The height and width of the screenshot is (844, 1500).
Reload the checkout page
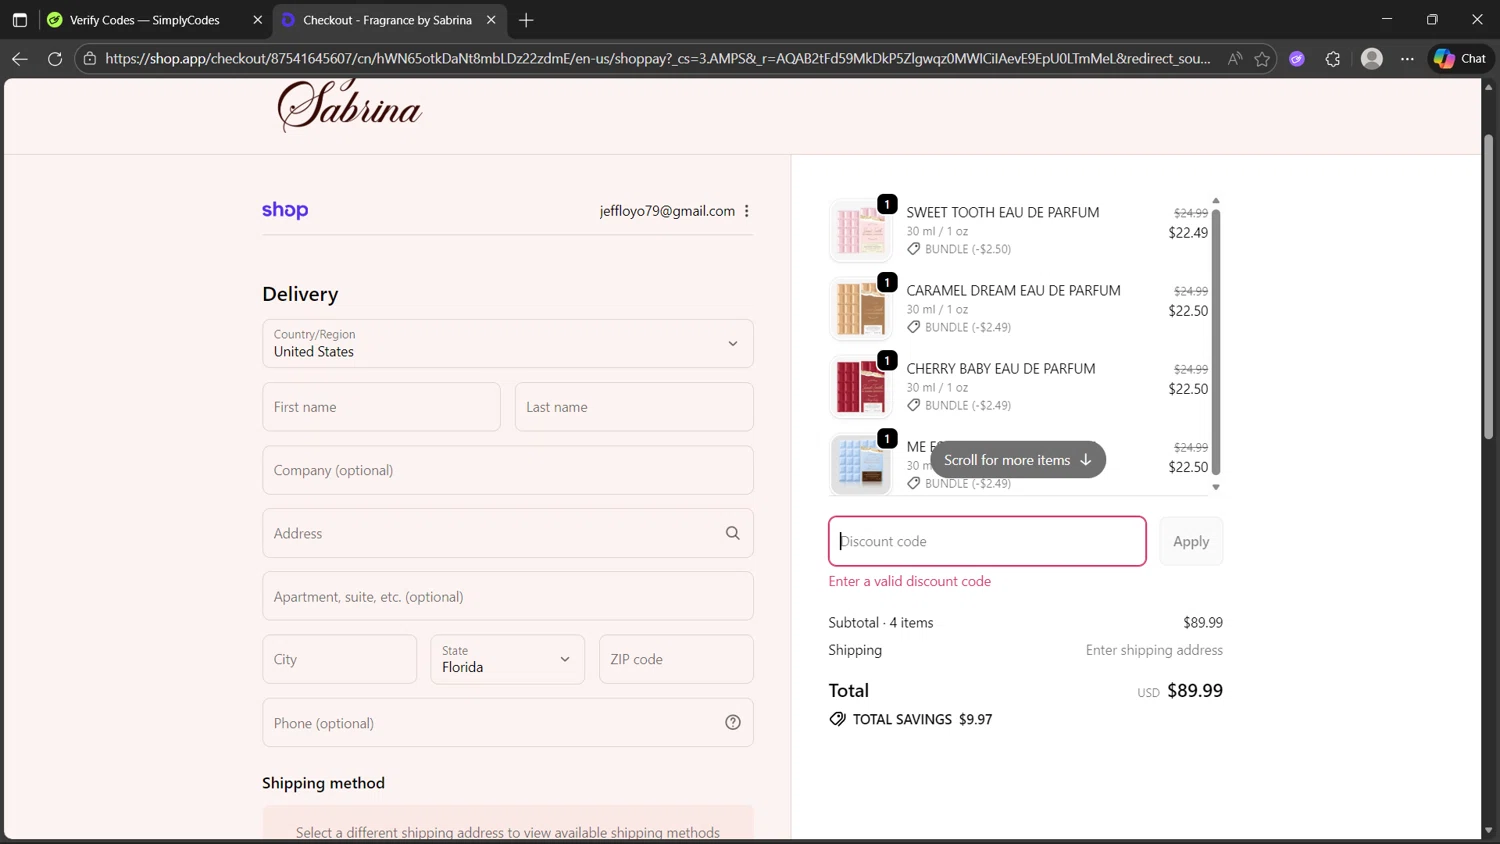(55, 59)
